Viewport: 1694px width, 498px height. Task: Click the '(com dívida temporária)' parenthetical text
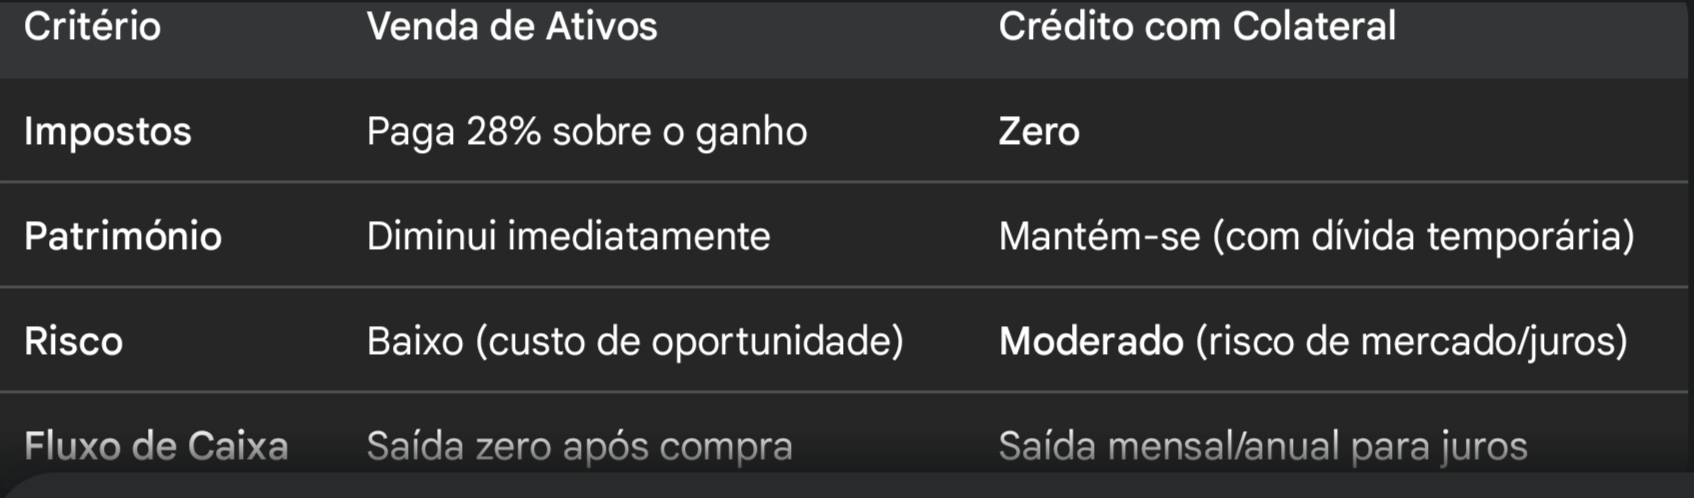[1423, 237]
